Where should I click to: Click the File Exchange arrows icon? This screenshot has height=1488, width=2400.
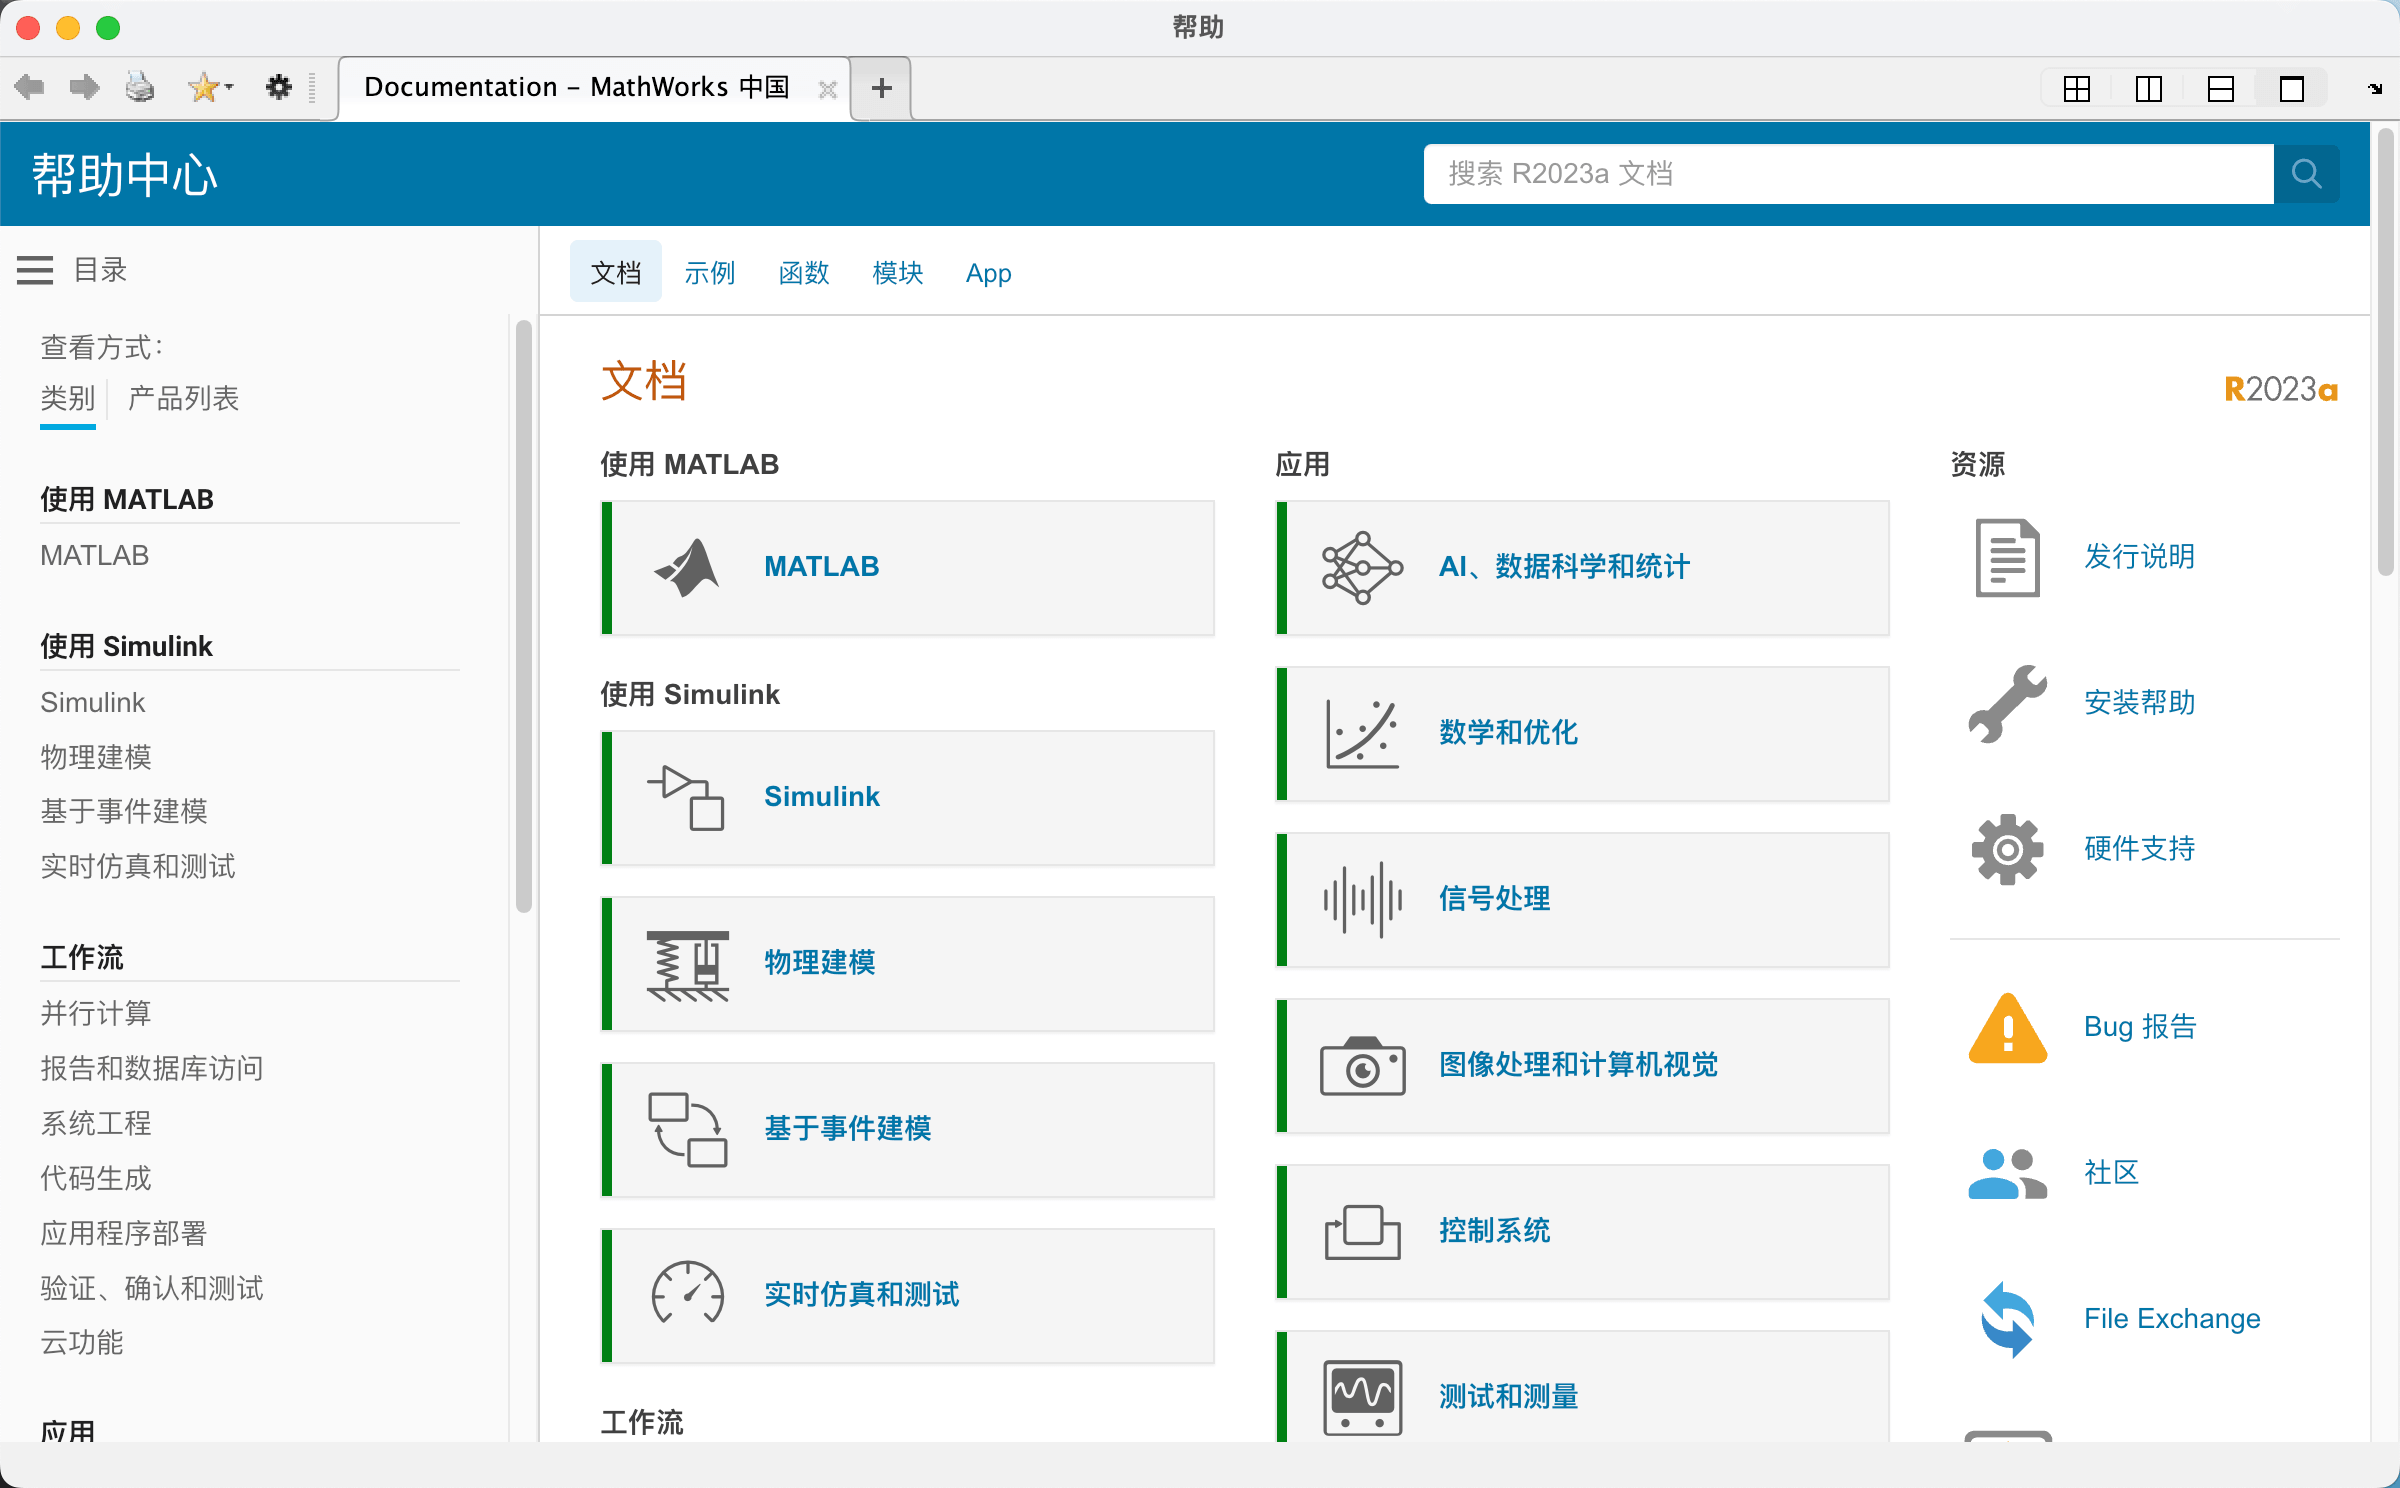2008,1320
